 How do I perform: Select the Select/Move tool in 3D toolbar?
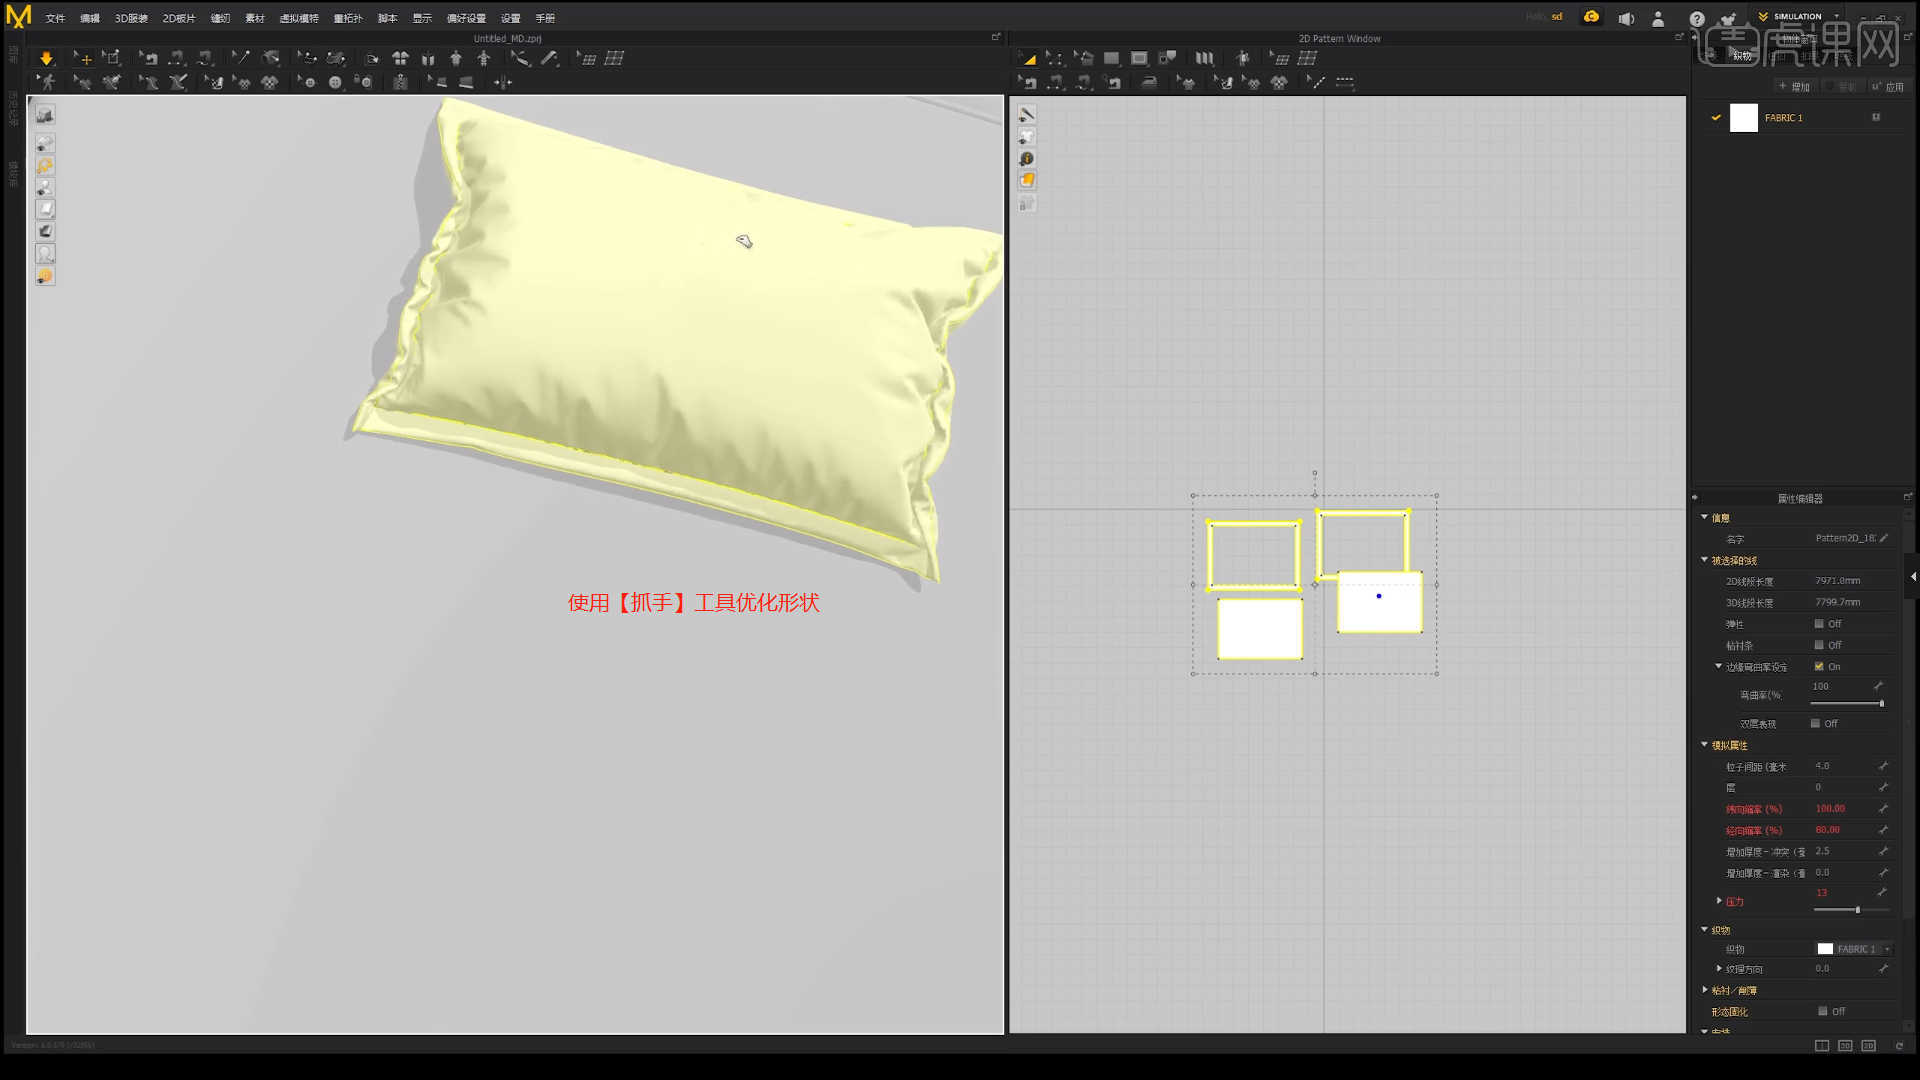pos(82,59)
